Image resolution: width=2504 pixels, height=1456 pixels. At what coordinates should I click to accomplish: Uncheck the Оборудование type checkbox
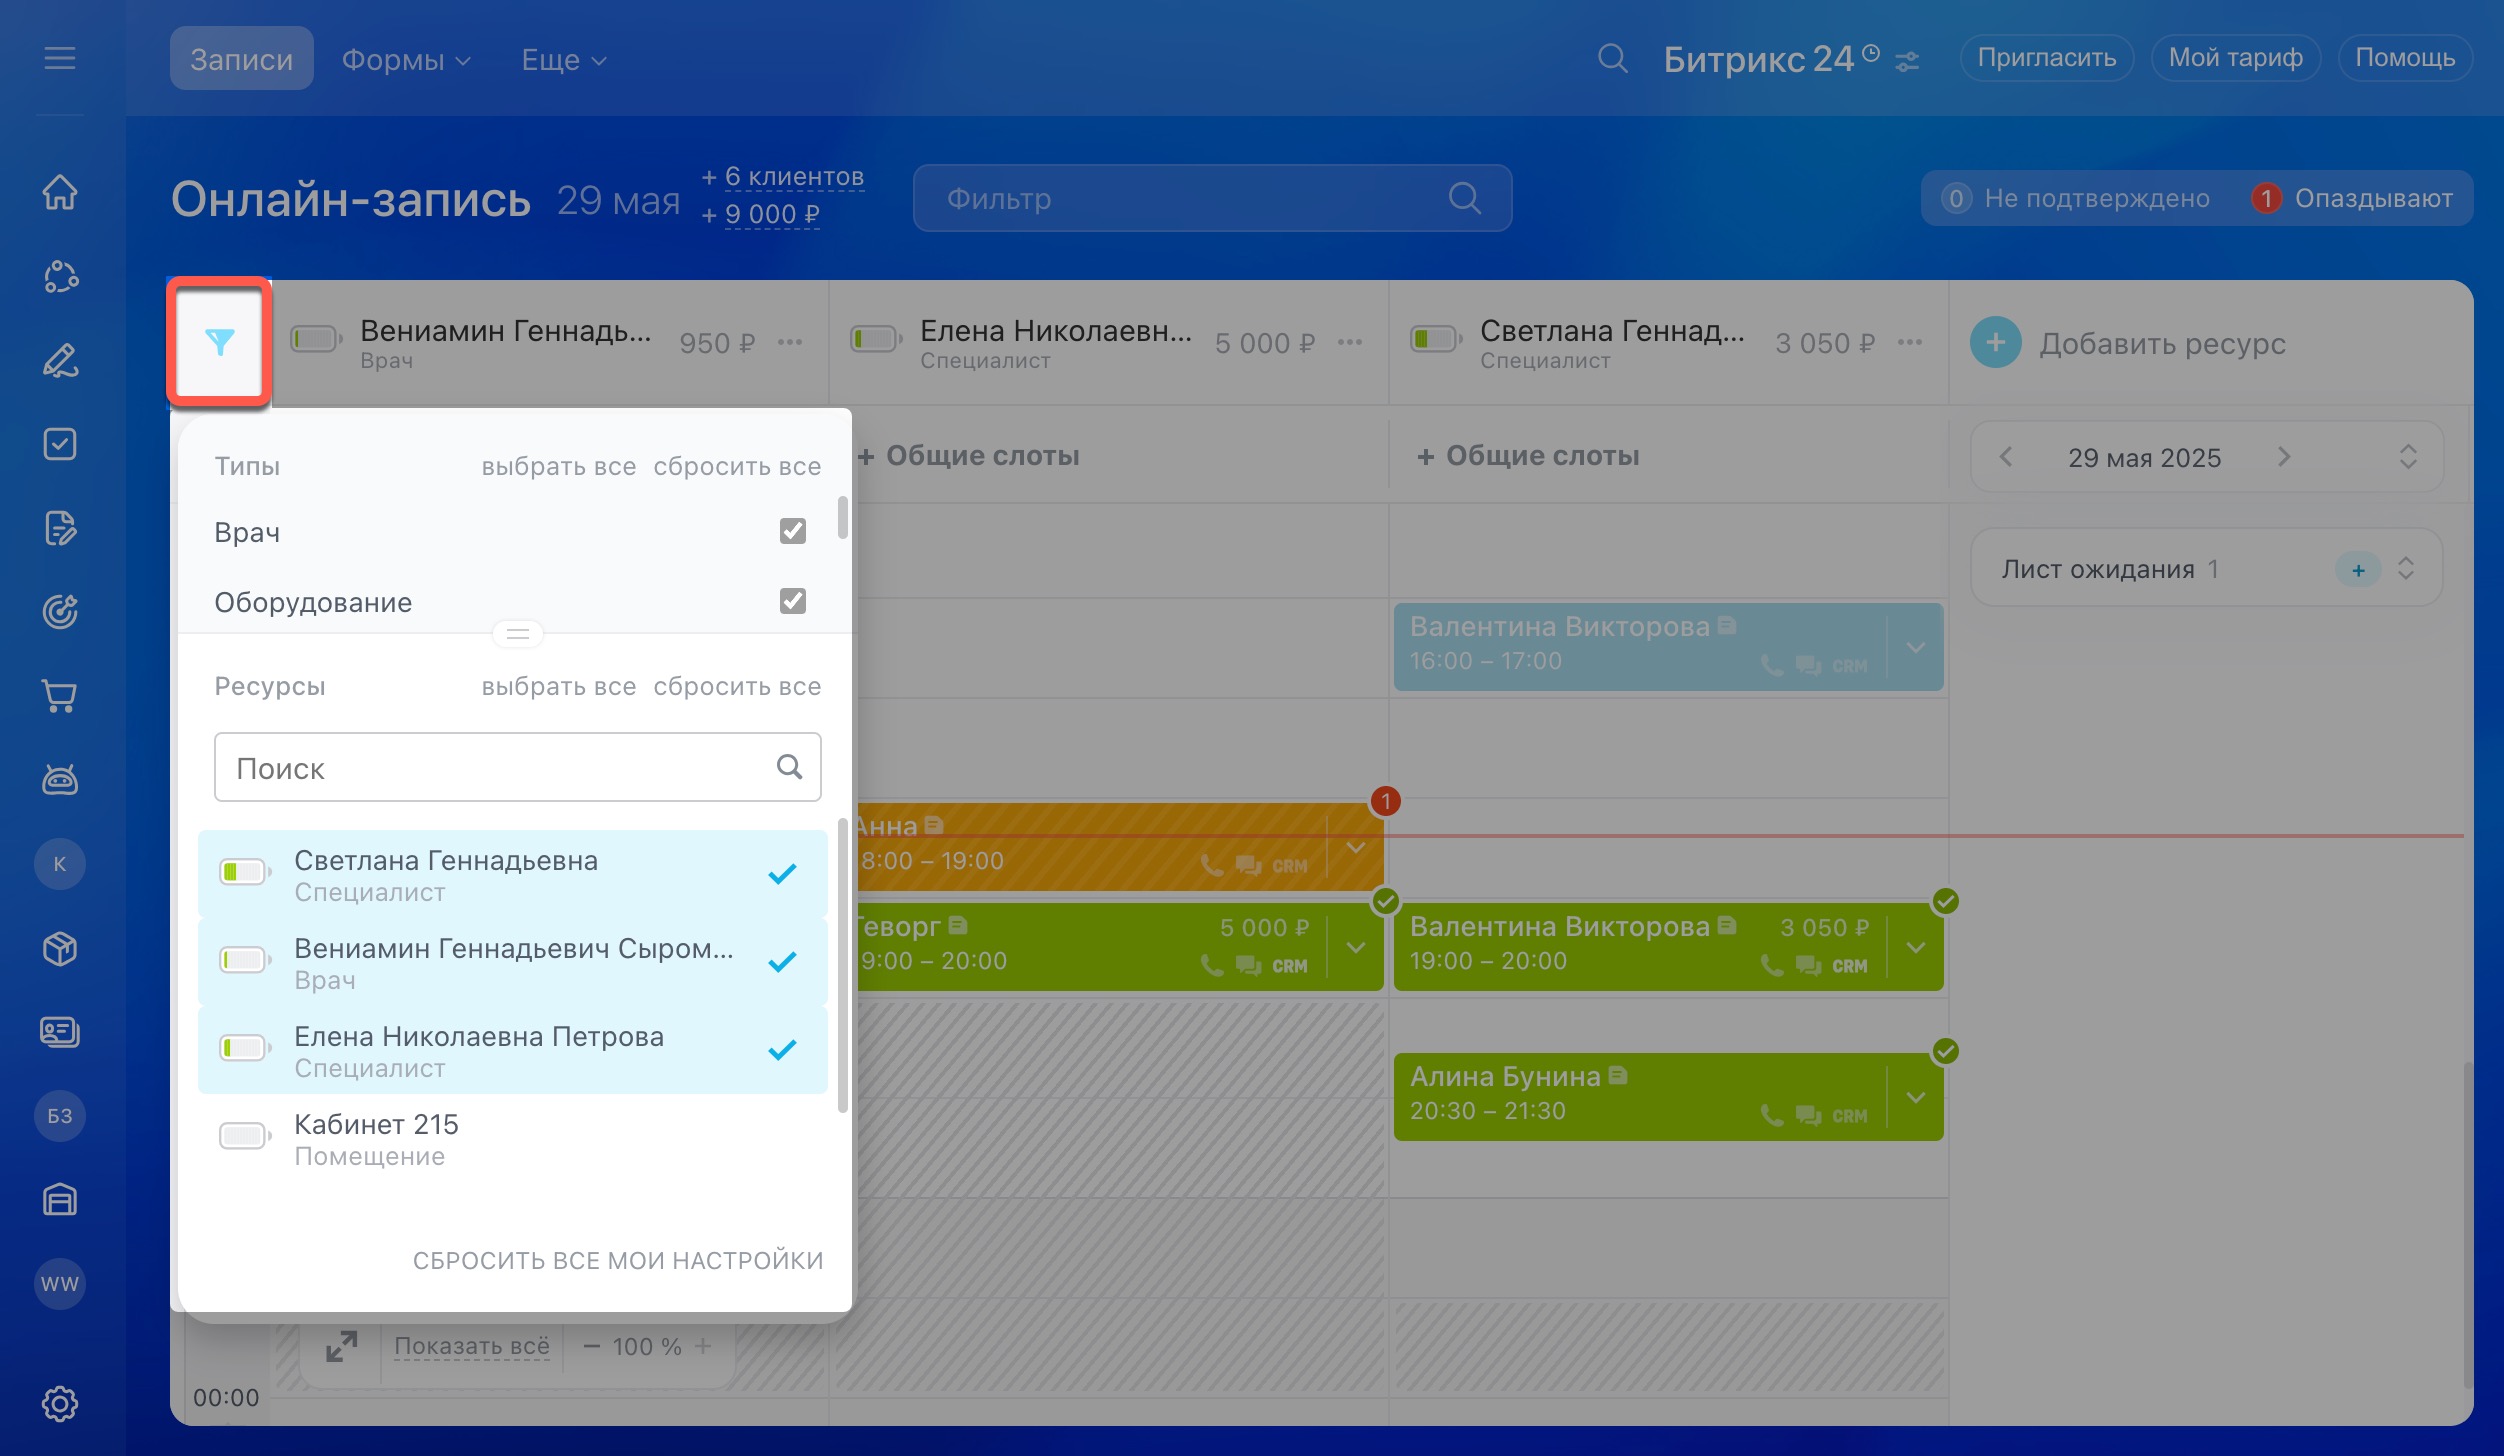point(792,601)
